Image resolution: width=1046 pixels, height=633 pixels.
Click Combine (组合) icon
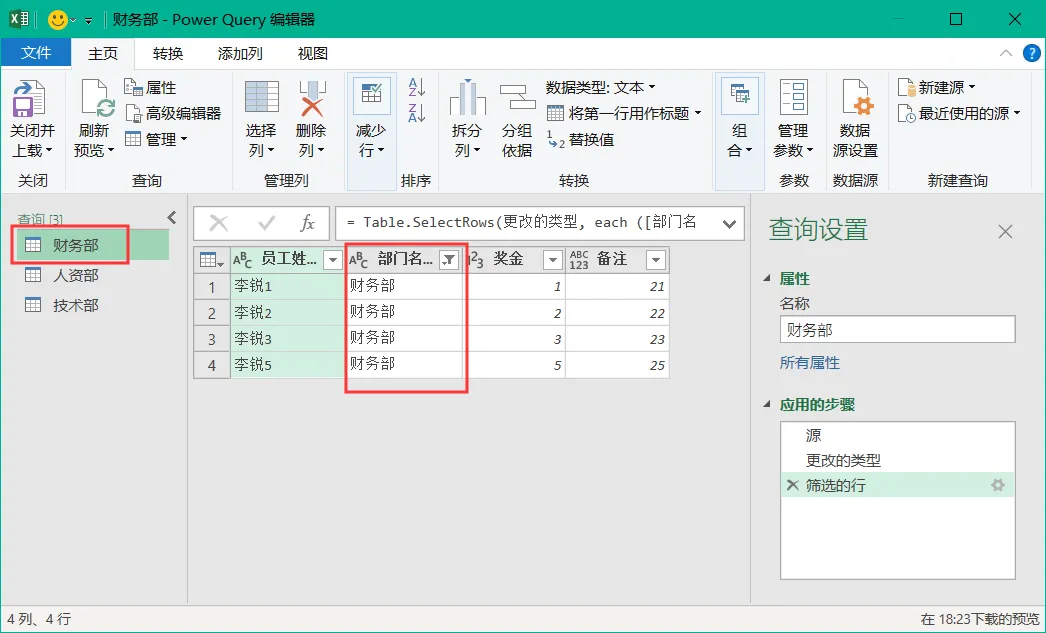coord(739,97)
